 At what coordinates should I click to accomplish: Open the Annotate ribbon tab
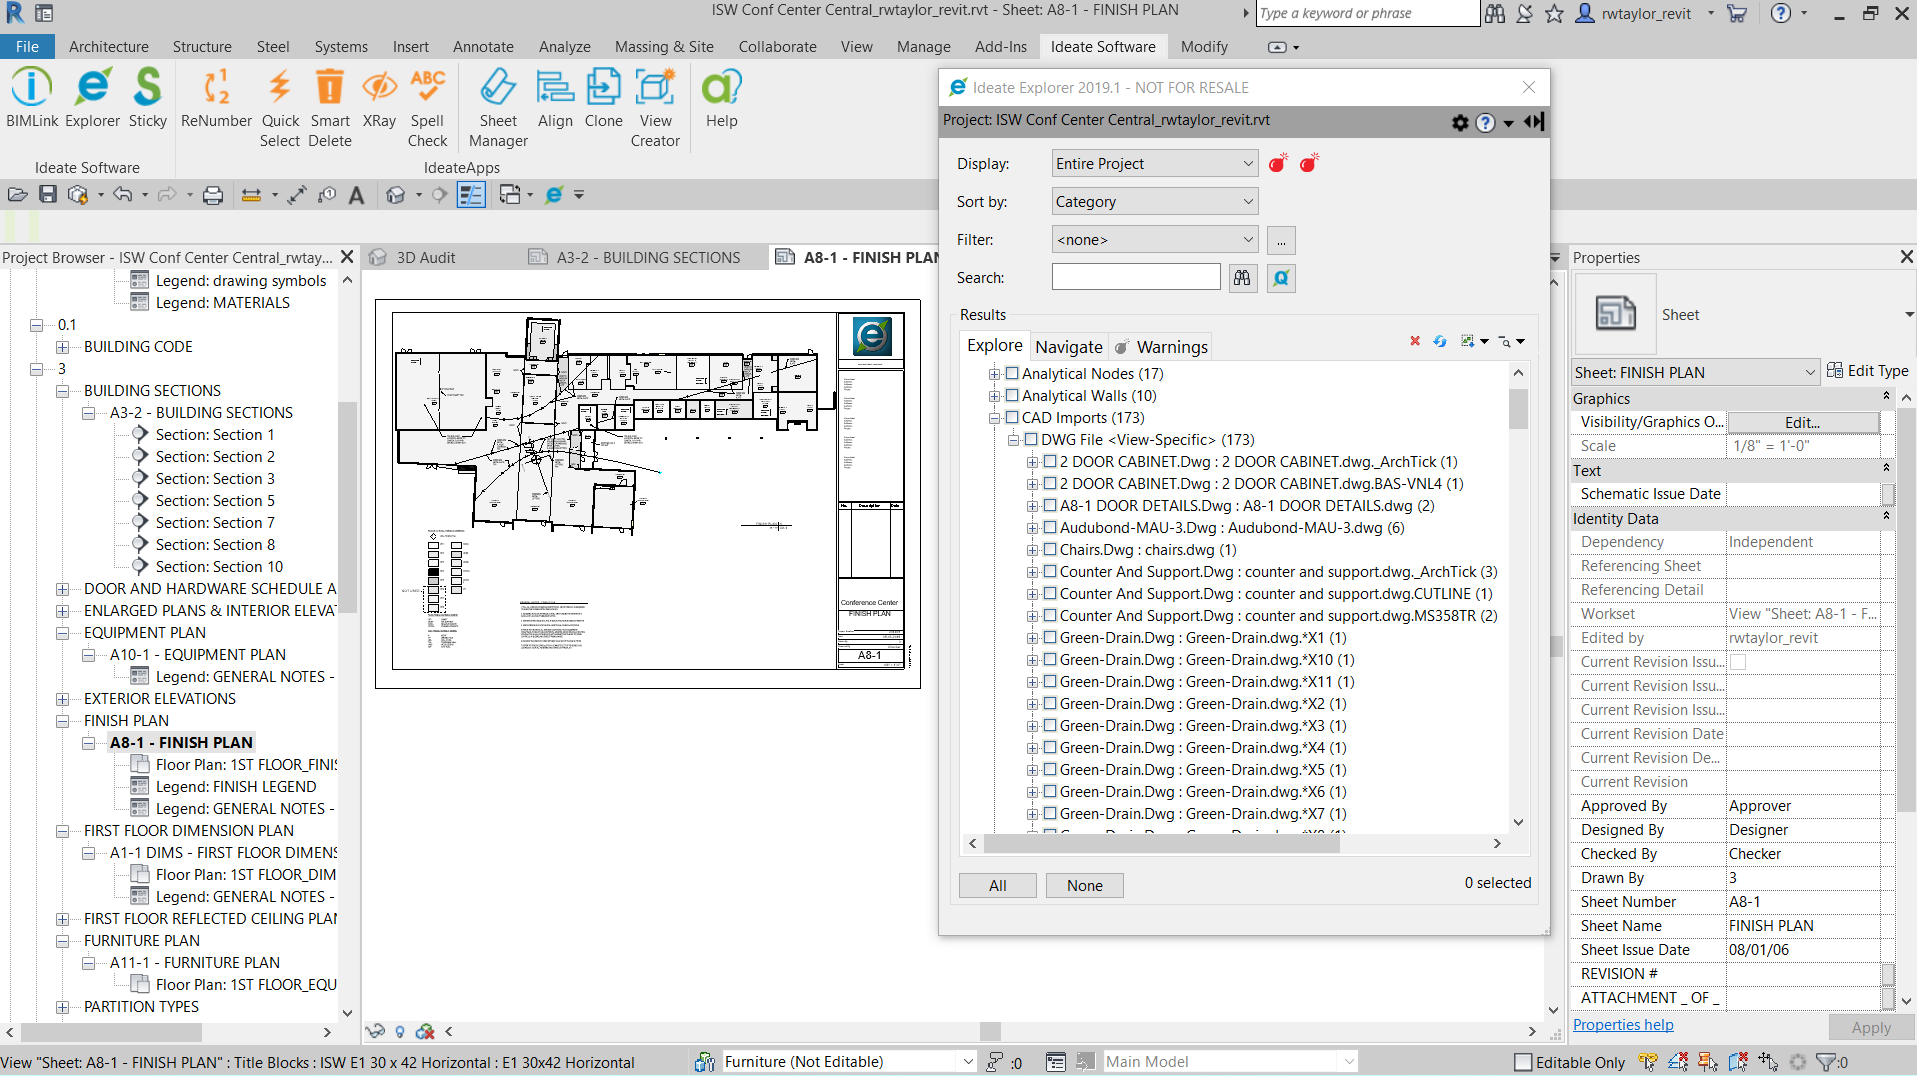click(x=483, y=46)
